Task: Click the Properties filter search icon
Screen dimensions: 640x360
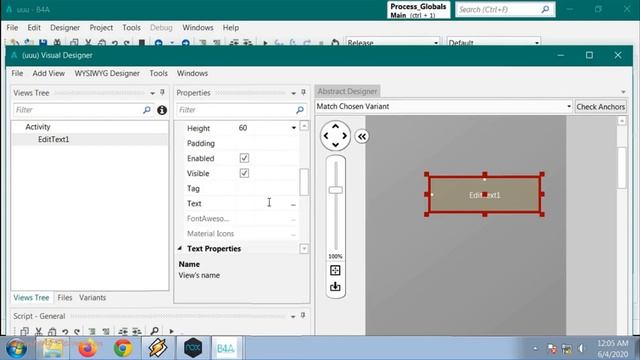Action: [300, 110]
